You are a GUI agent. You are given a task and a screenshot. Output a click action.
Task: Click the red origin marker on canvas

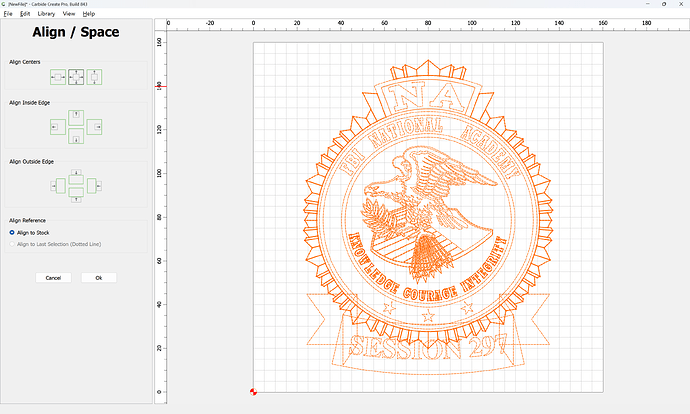253,392
